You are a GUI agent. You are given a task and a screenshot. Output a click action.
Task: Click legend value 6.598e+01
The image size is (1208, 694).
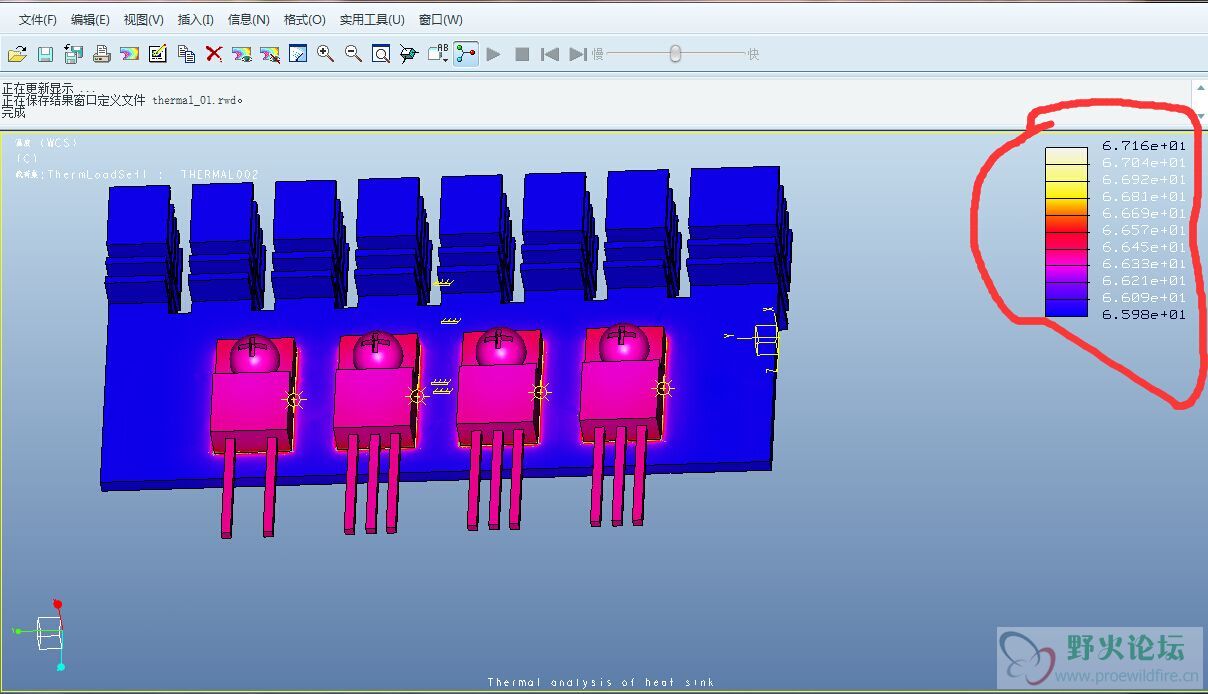pyautogui.click(x=1144, y=314)
